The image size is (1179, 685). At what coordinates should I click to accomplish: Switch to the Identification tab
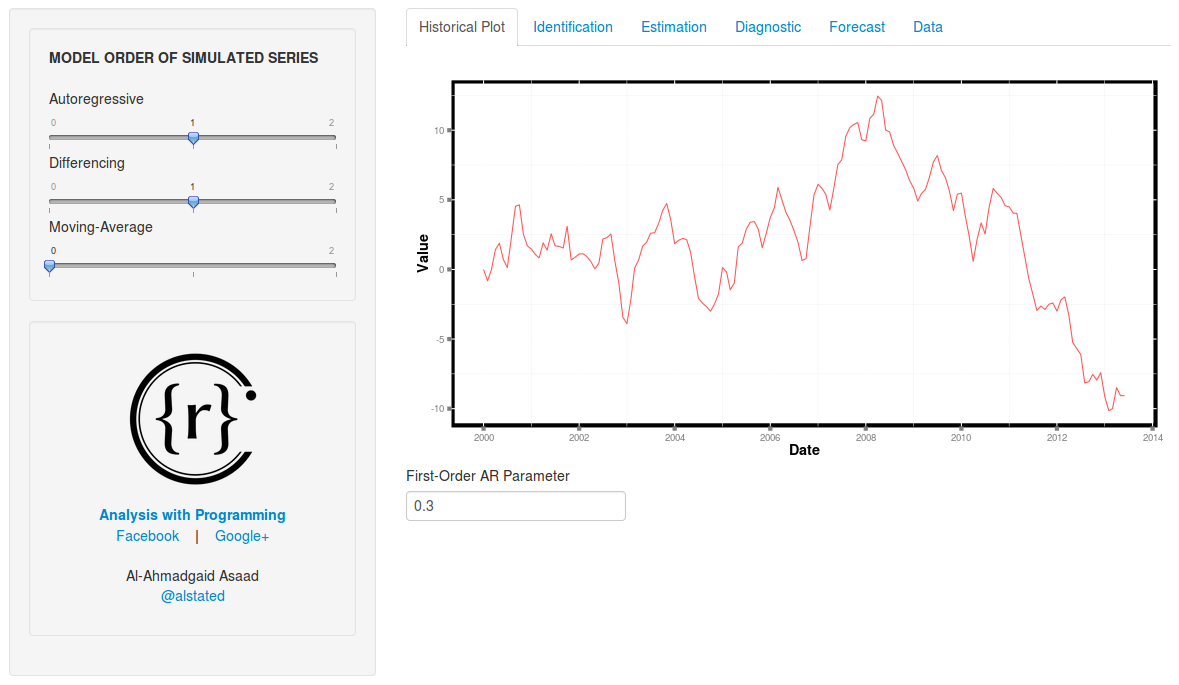(x=573, y=27)
